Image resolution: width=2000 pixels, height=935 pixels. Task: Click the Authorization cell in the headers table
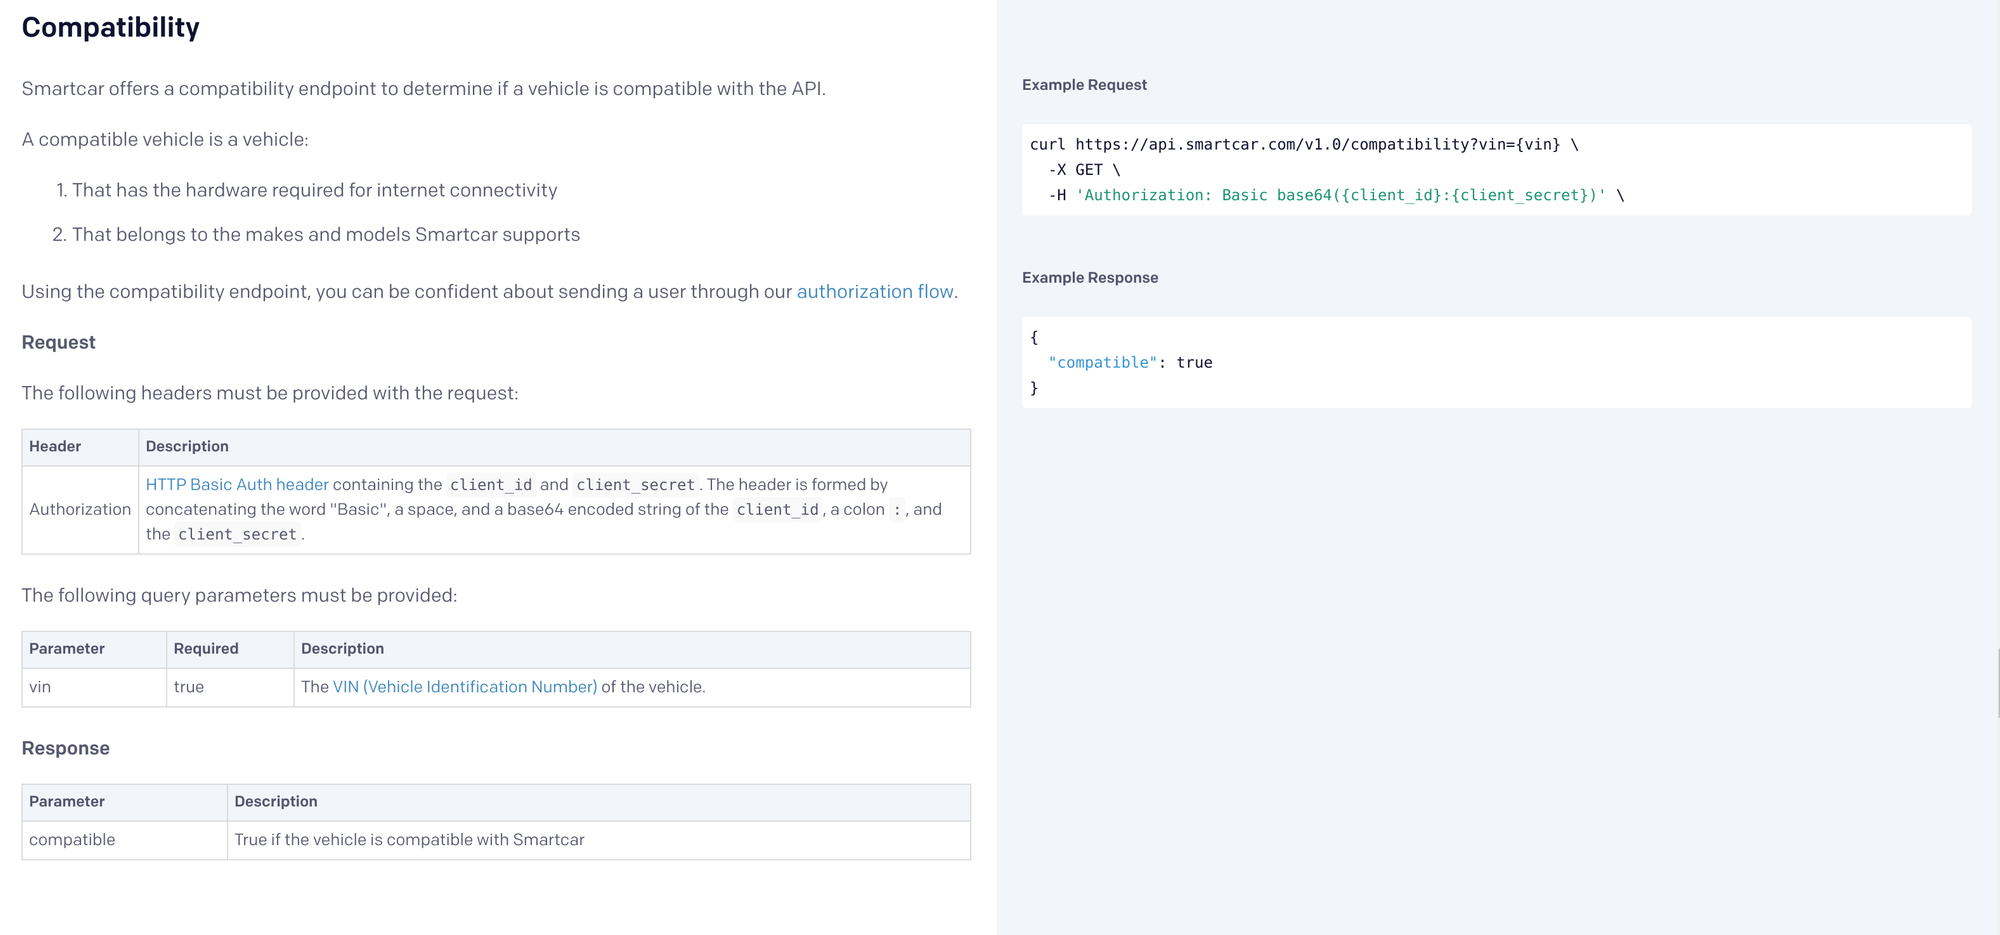(x=80, y=510)
